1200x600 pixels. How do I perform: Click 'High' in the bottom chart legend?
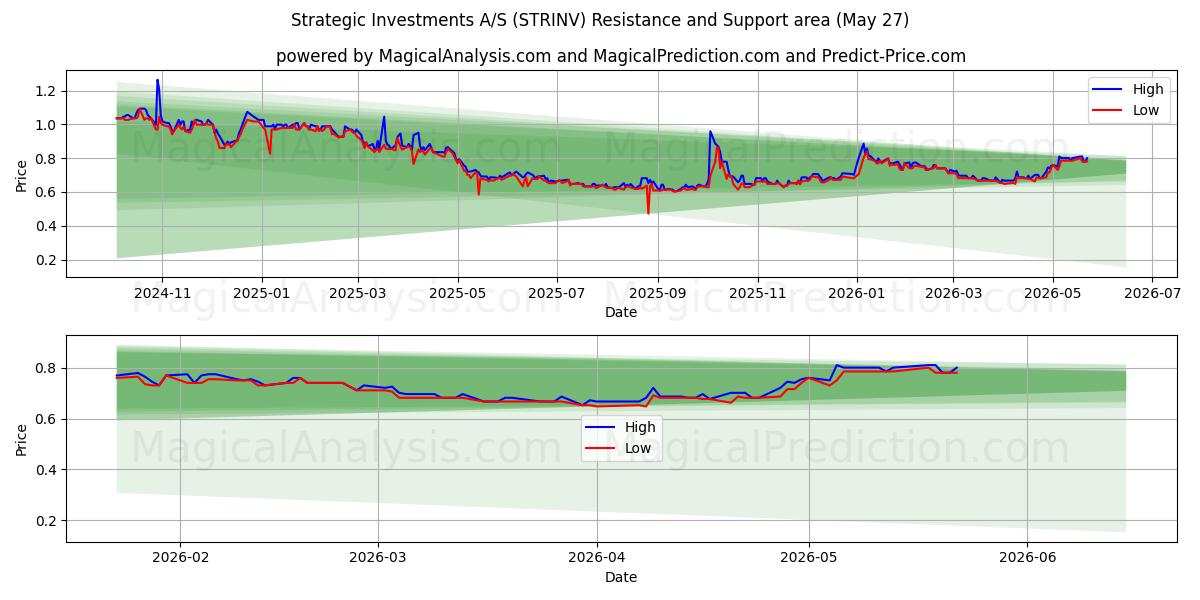coord(640,427)
